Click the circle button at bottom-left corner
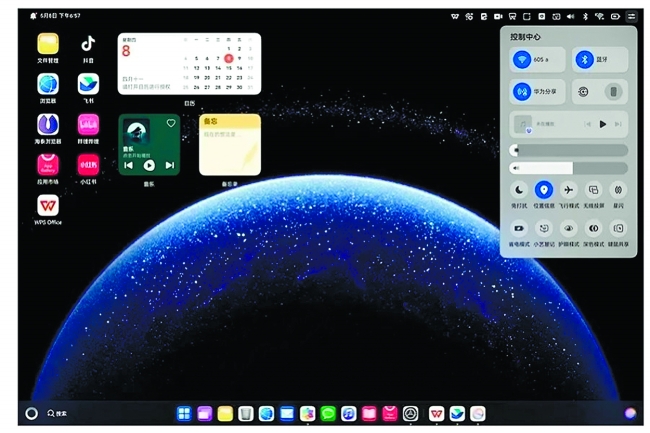 coord(32,413)
